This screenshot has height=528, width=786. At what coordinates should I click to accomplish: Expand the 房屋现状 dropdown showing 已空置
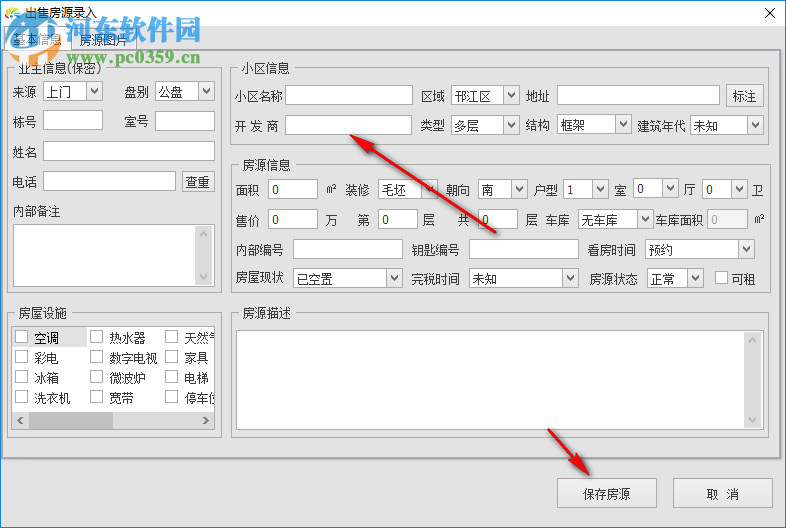pyautogui.click(x=348, y=278)
